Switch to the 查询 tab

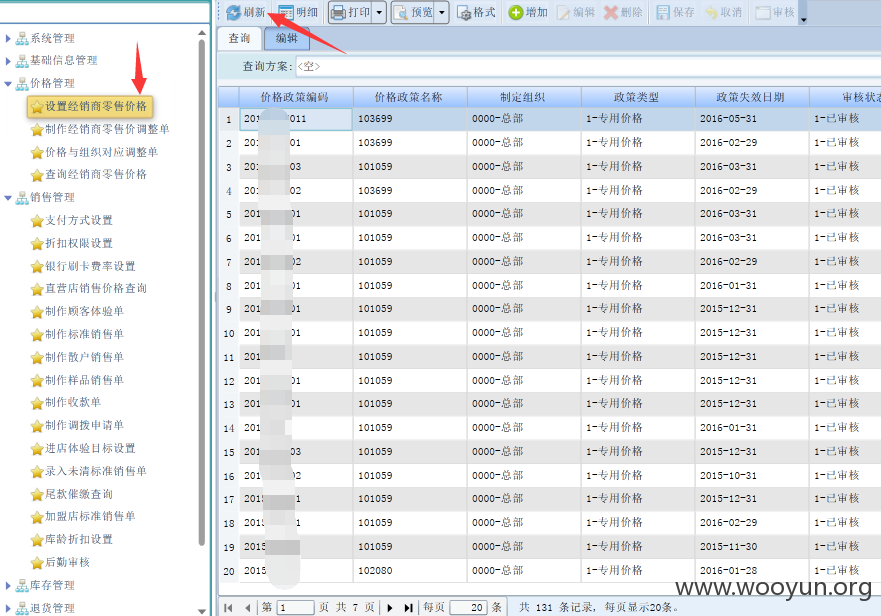click(239, 38)
